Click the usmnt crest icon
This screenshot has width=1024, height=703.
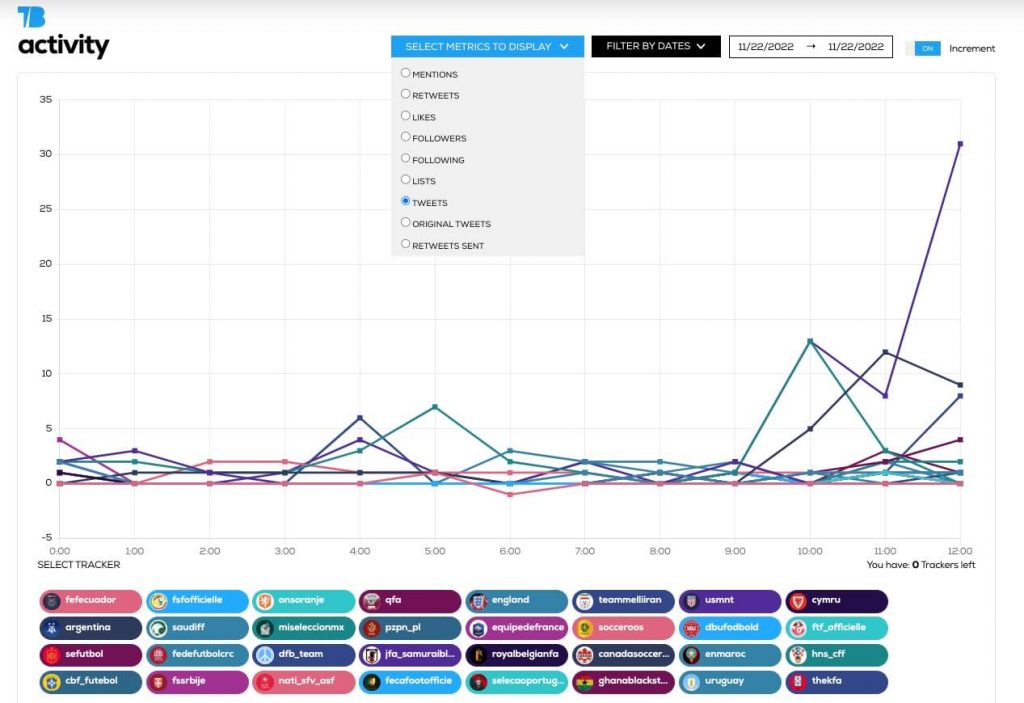tap(692, 601)
